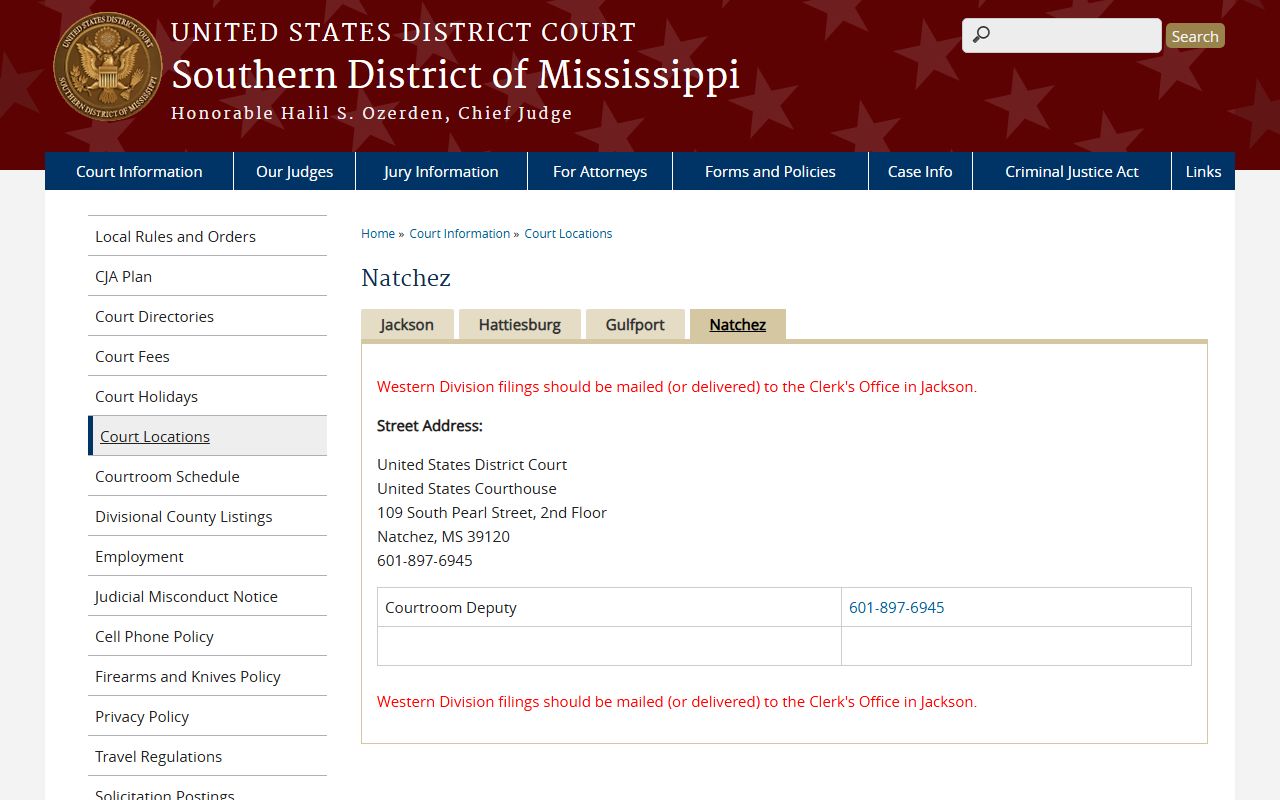The width and height of the screenshot is (1280, 800).
Task: Open Criminal Justice Act menu
Action: coord(1072,171)
